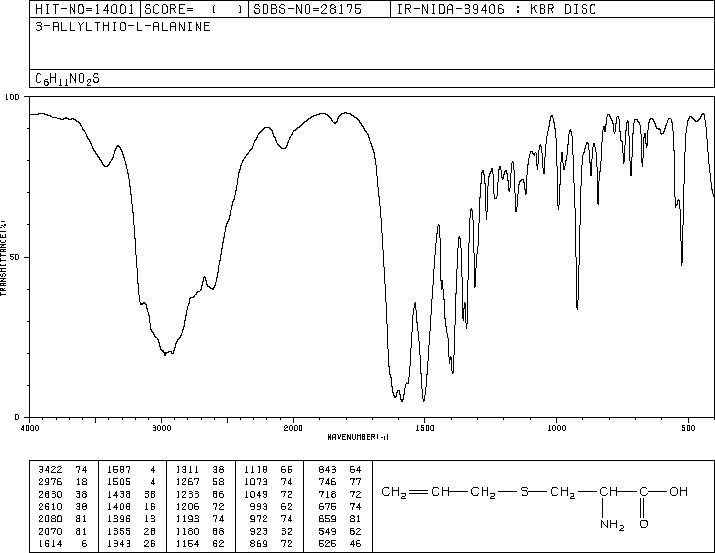Click the 3422 entry in peak table

pyautogui.click(x=50, y=469)
